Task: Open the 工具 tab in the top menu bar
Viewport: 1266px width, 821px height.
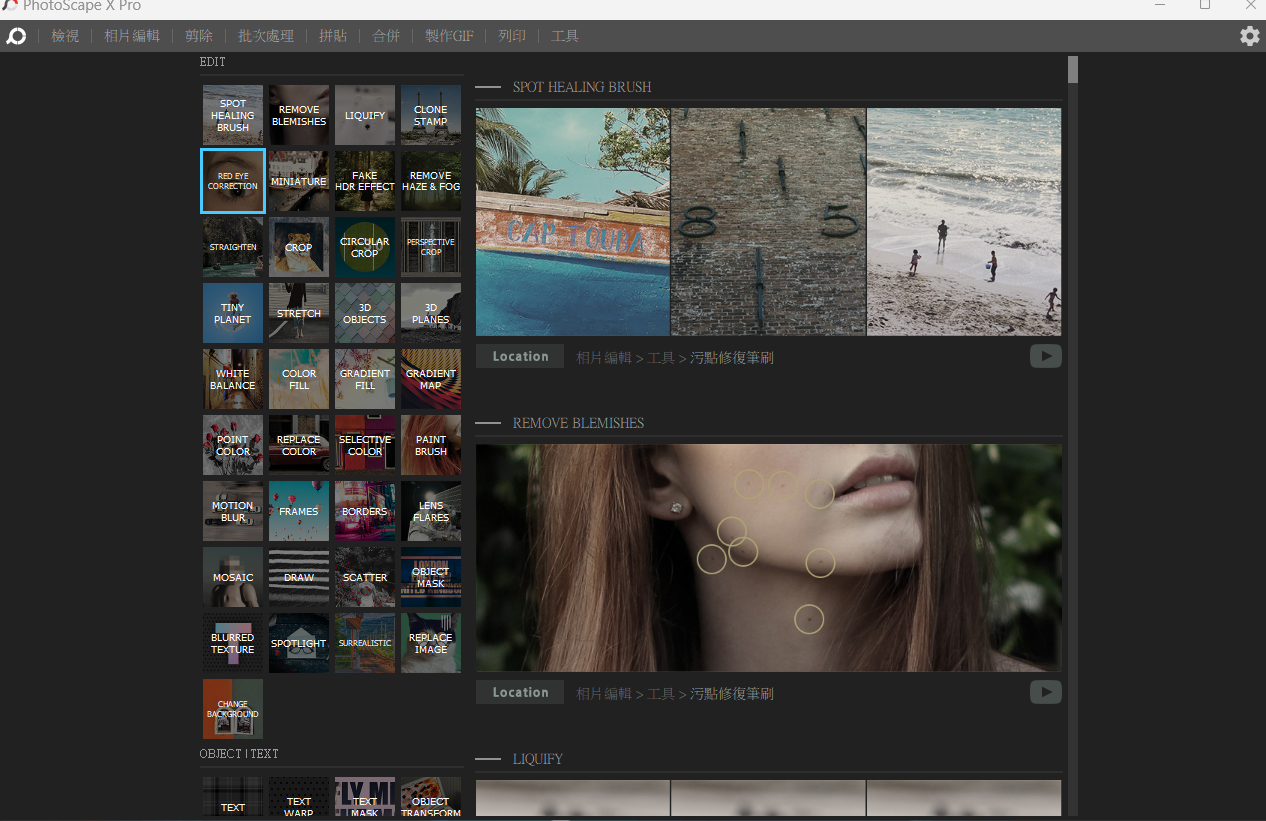Action: click(x=565, y=36)
